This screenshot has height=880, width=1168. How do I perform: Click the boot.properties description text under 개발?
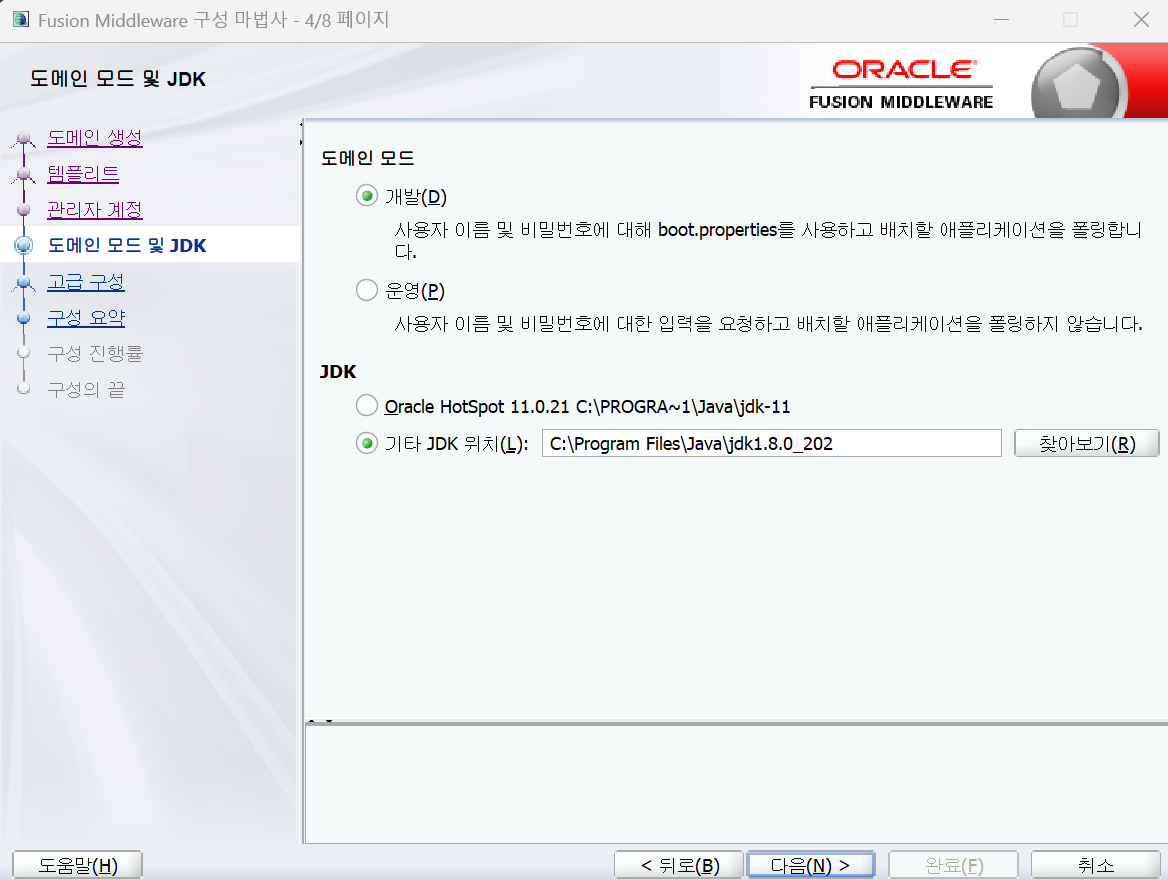[x=767, y=240]
